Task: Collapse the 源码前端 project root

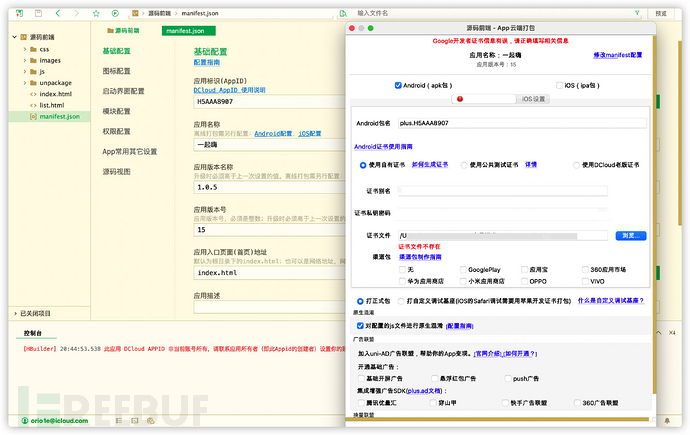Action: 15,37
